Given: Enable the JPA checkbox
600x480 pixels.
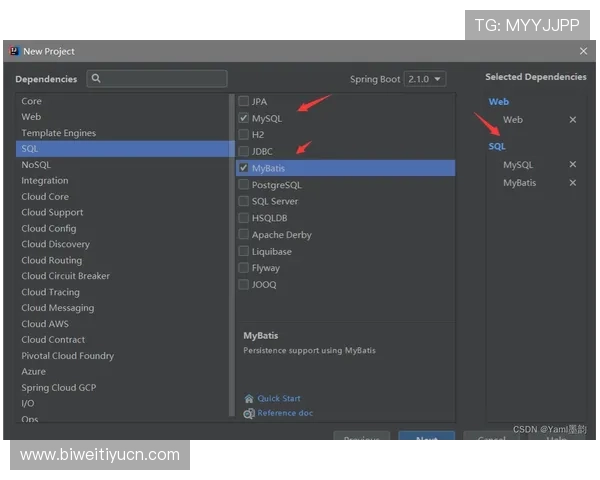Looking at the screenshot, I should coord(243,101).
